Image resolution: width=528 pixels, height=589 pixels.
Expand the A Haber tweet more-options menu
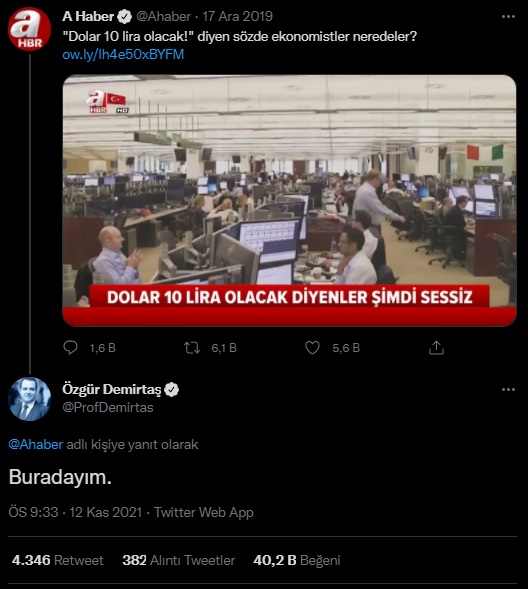pos(508,17)
